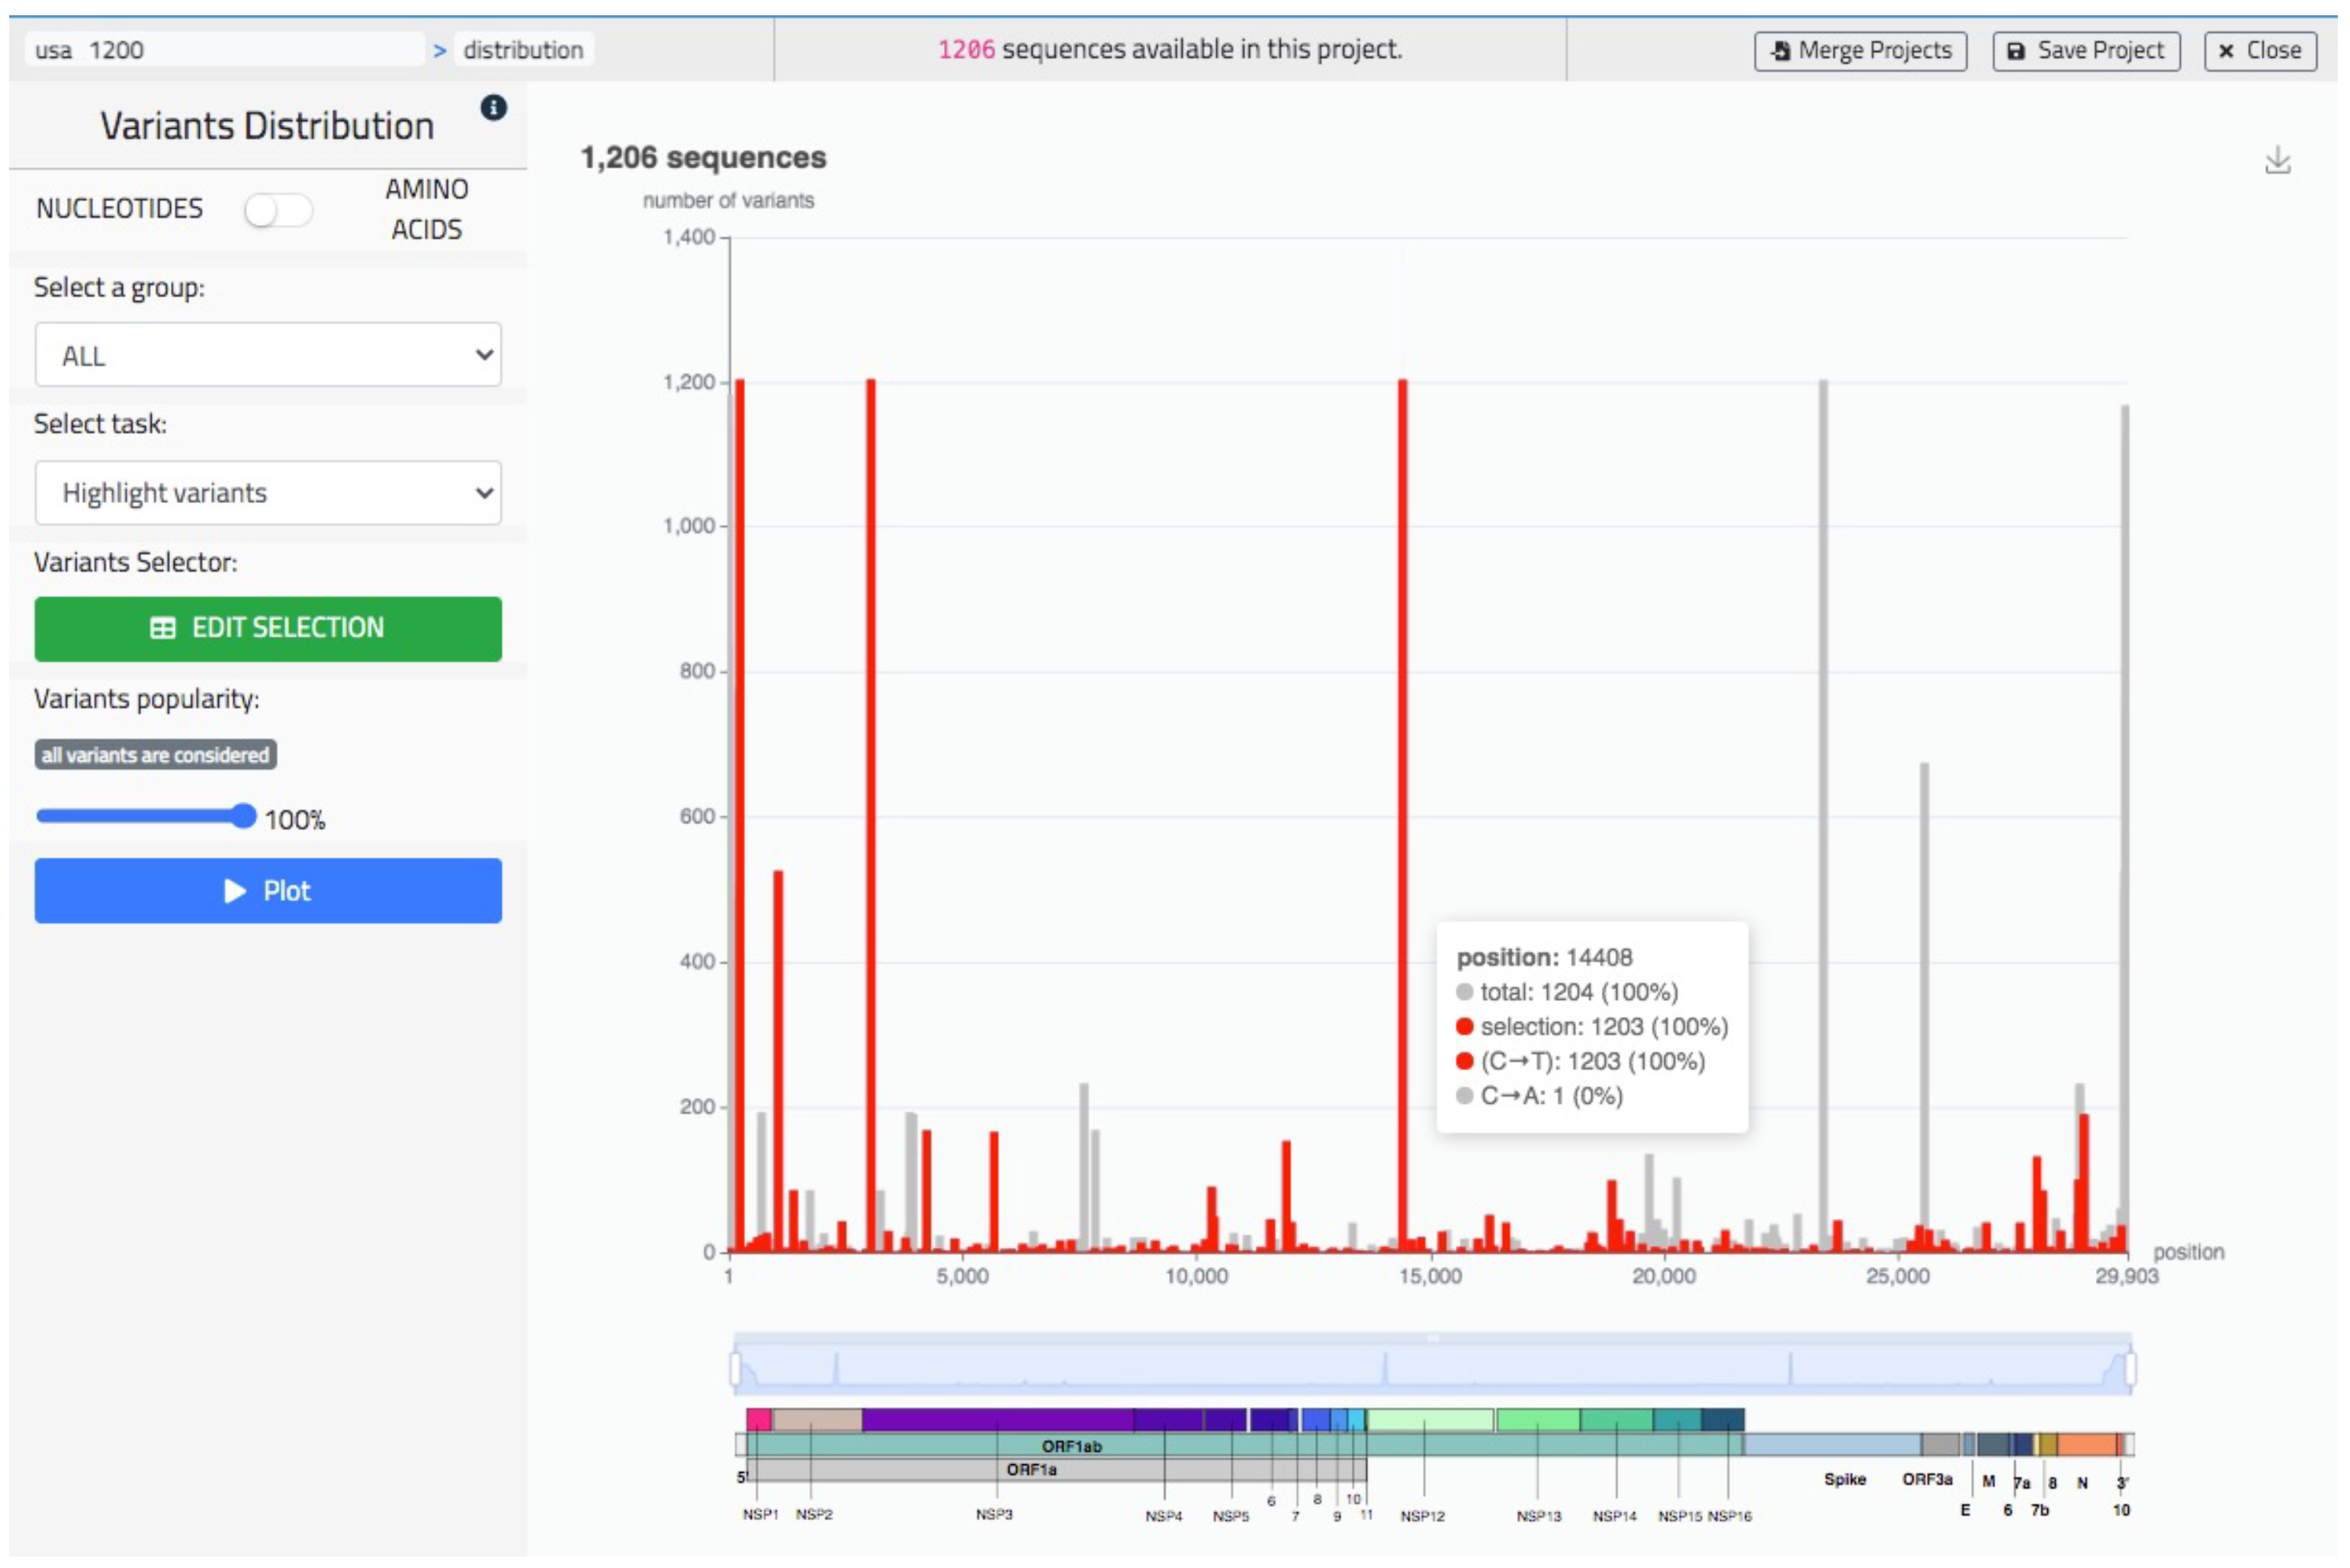Viewport: 2350px width, 1568px height.
Task: Toggle Nucleotides to Amino Acids switch
Action: tap(278, 210)
